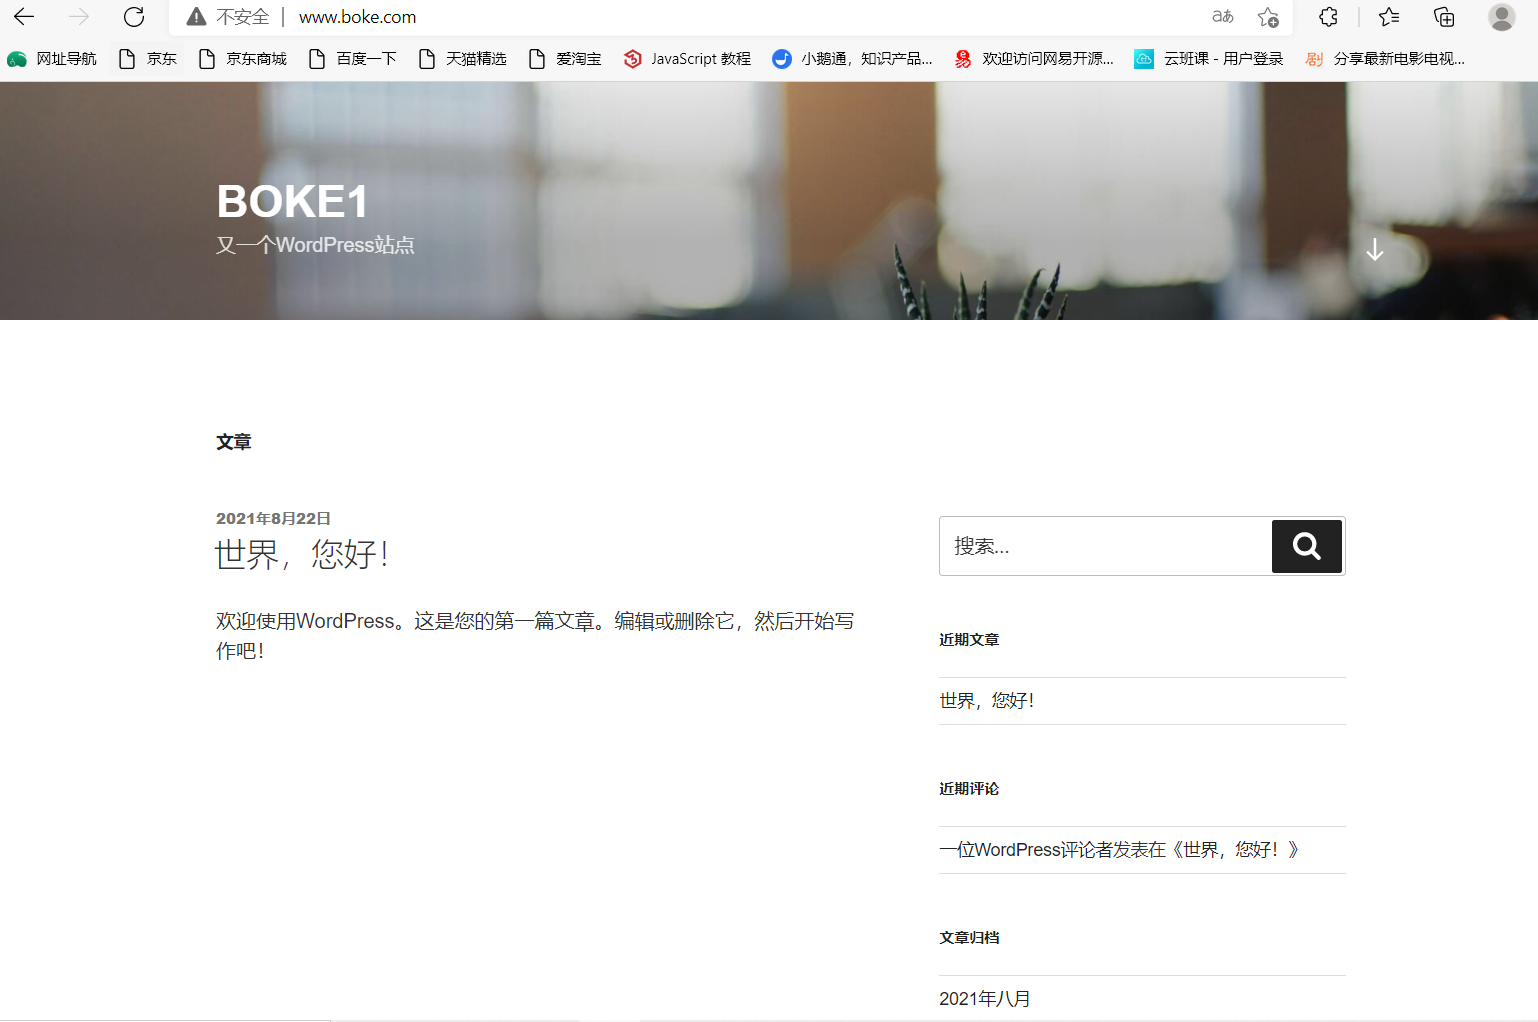Click the browser extensions icon

coord(1327,17)
